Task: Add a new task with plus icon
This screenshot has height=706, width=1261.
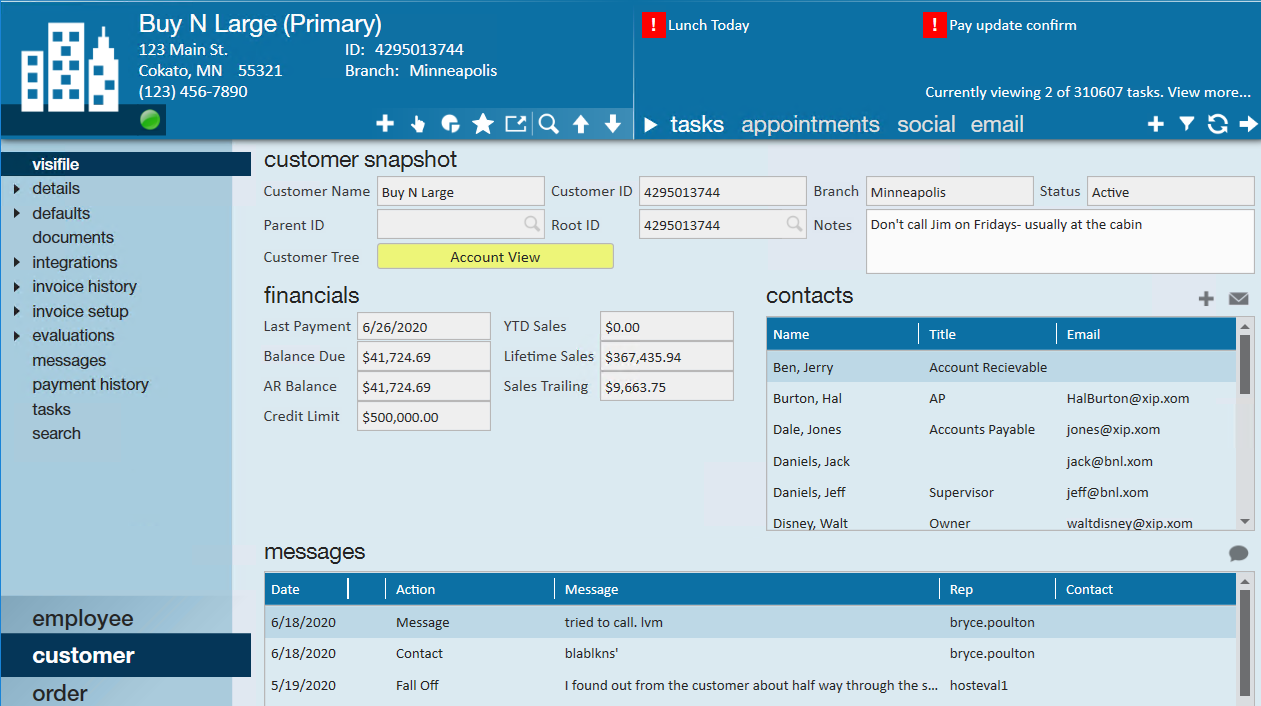Action: (1155, 124)
